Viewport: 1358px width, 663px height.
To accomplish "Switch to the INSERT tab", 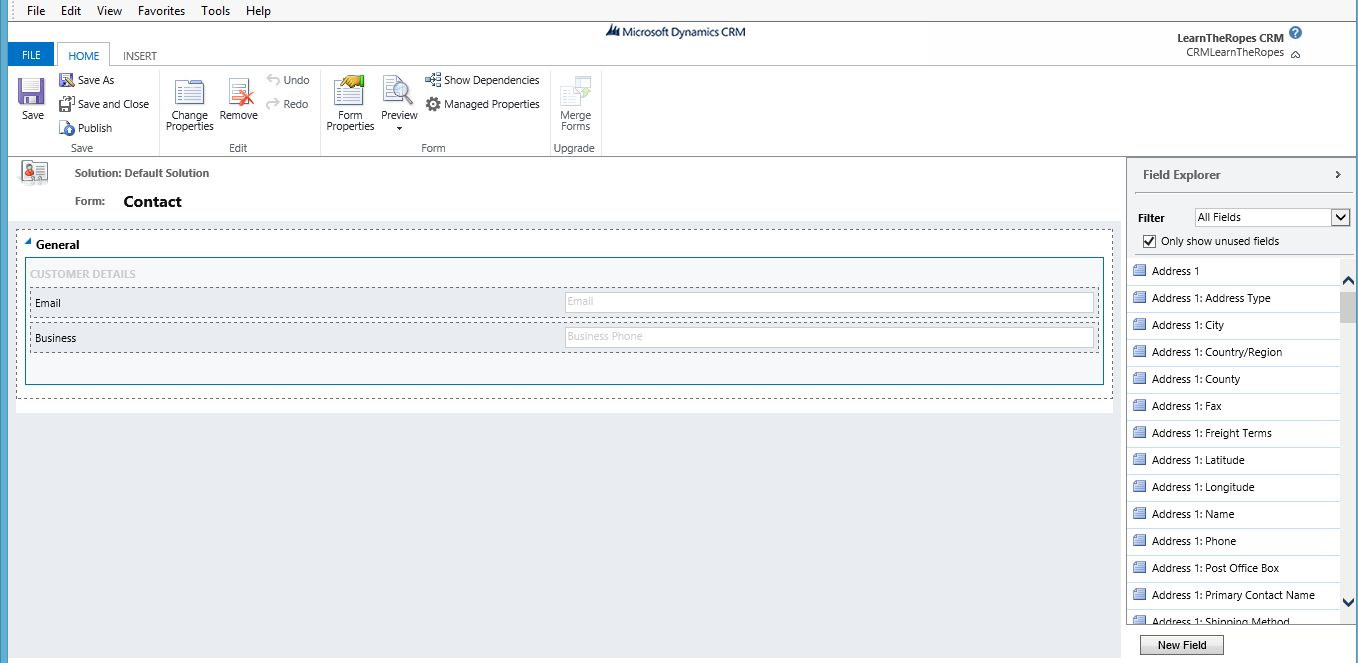I will coord(139,55).
